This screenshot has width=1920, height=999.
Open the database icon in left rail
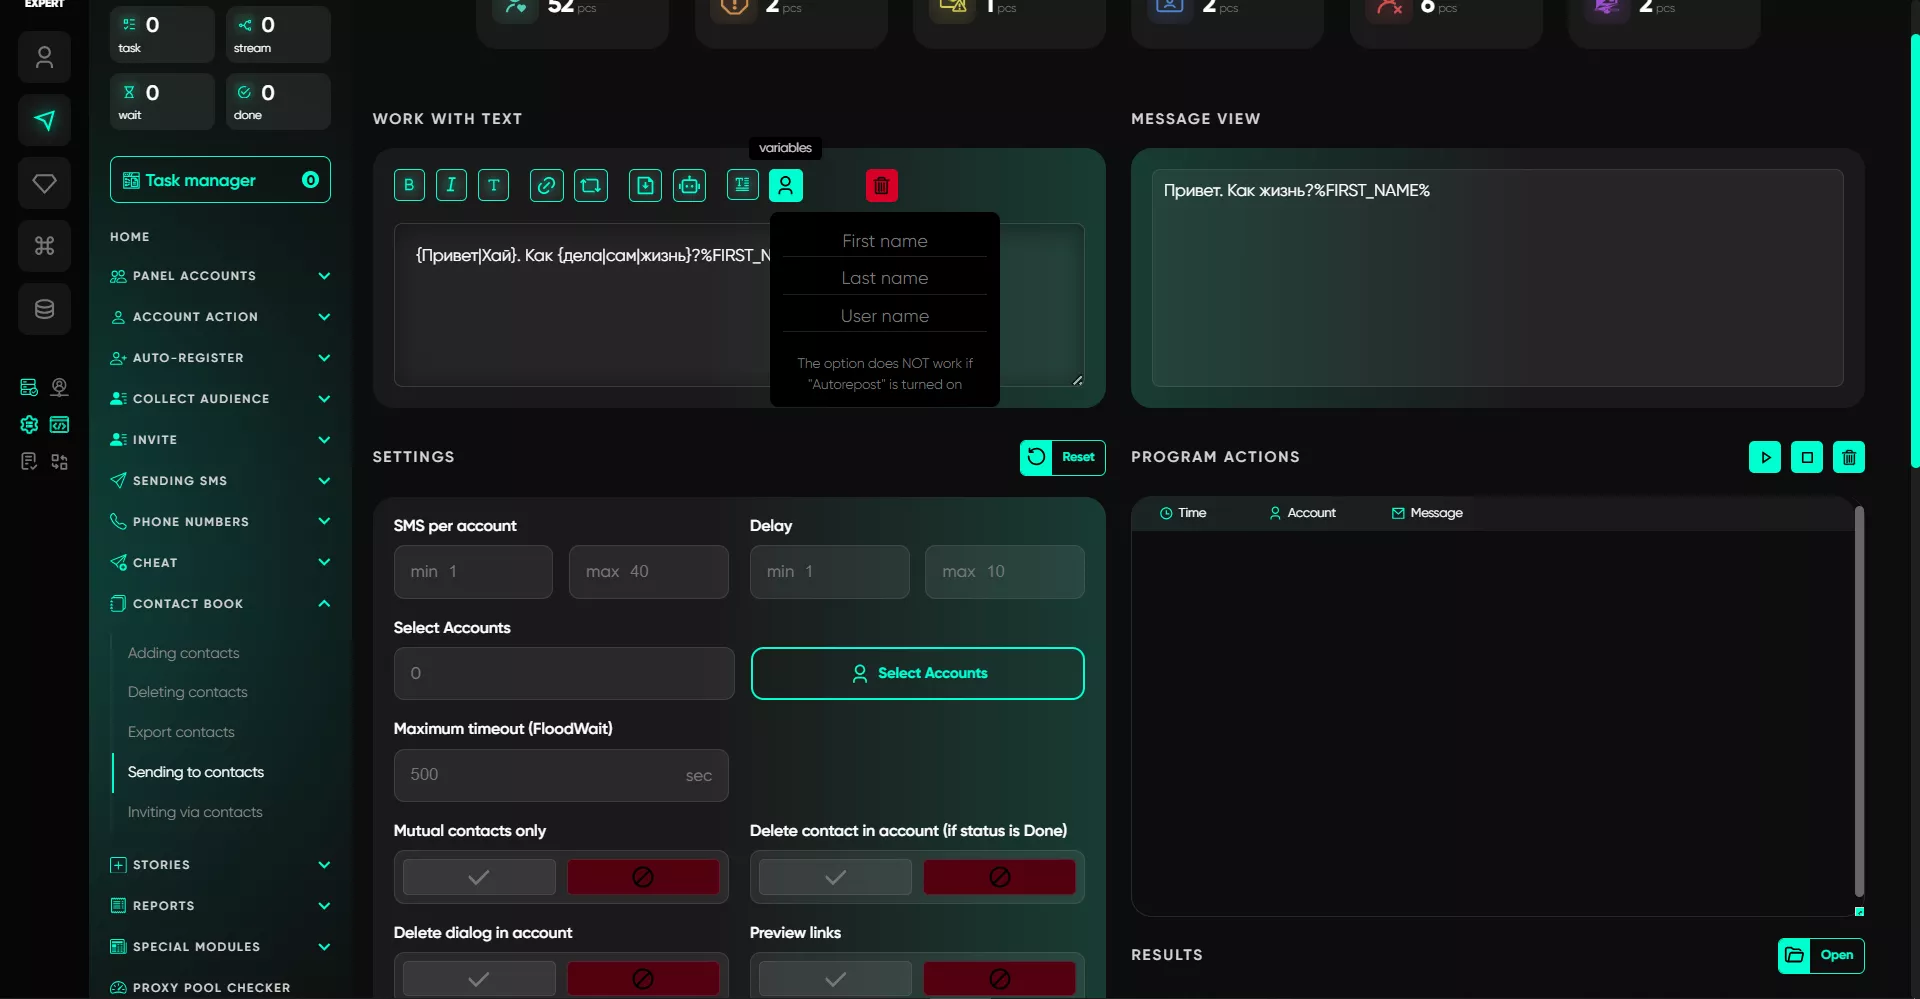tap(44, 309)
